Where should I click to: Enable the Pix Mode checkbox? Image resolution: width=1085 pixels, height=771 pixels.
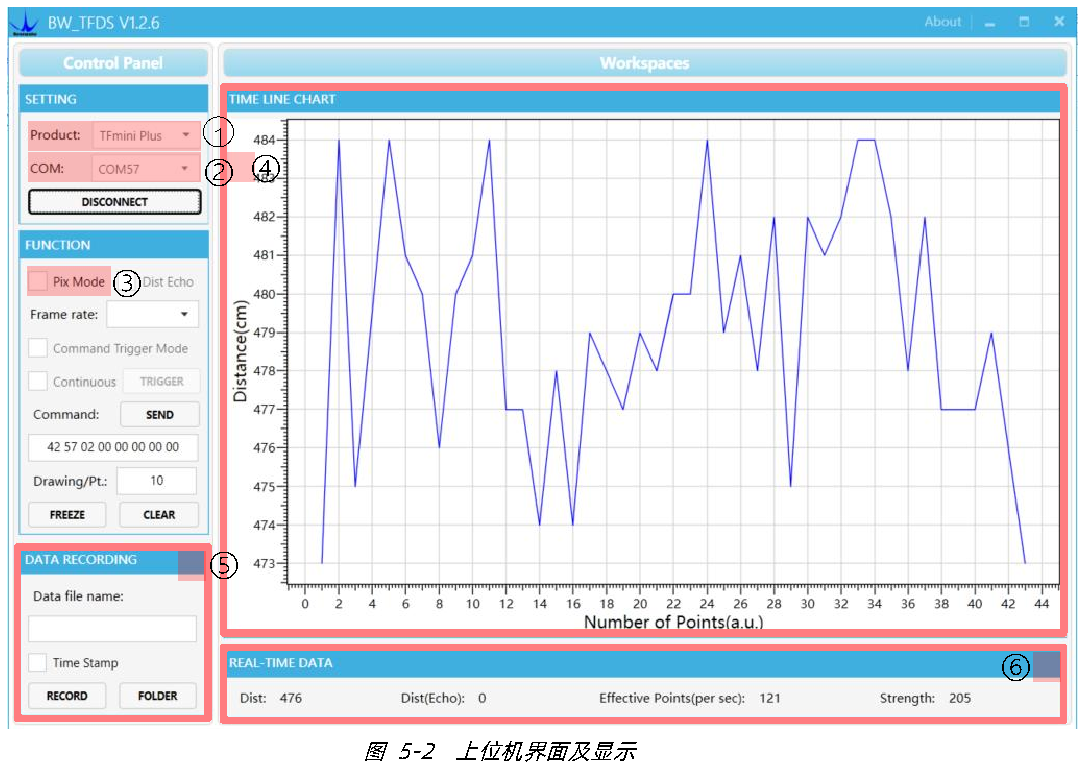[x=38, y=282]
